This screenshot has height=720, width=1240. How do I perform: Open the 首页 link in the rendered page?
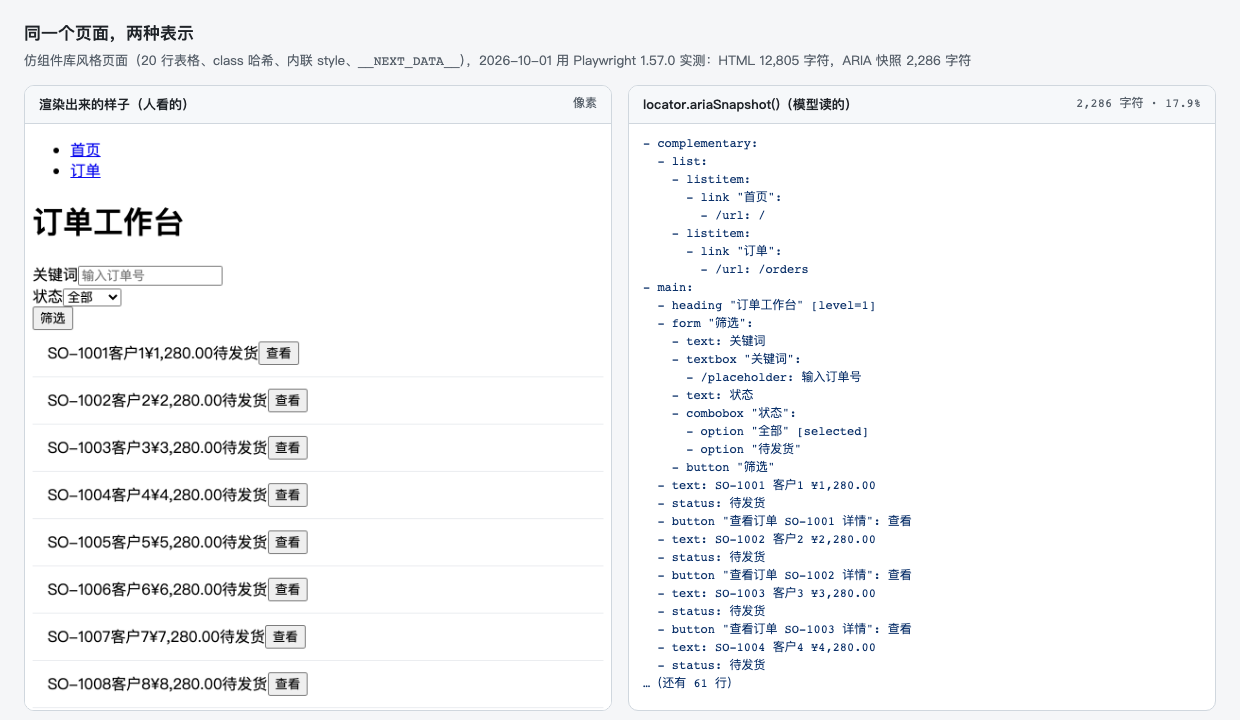pos(85,150)
